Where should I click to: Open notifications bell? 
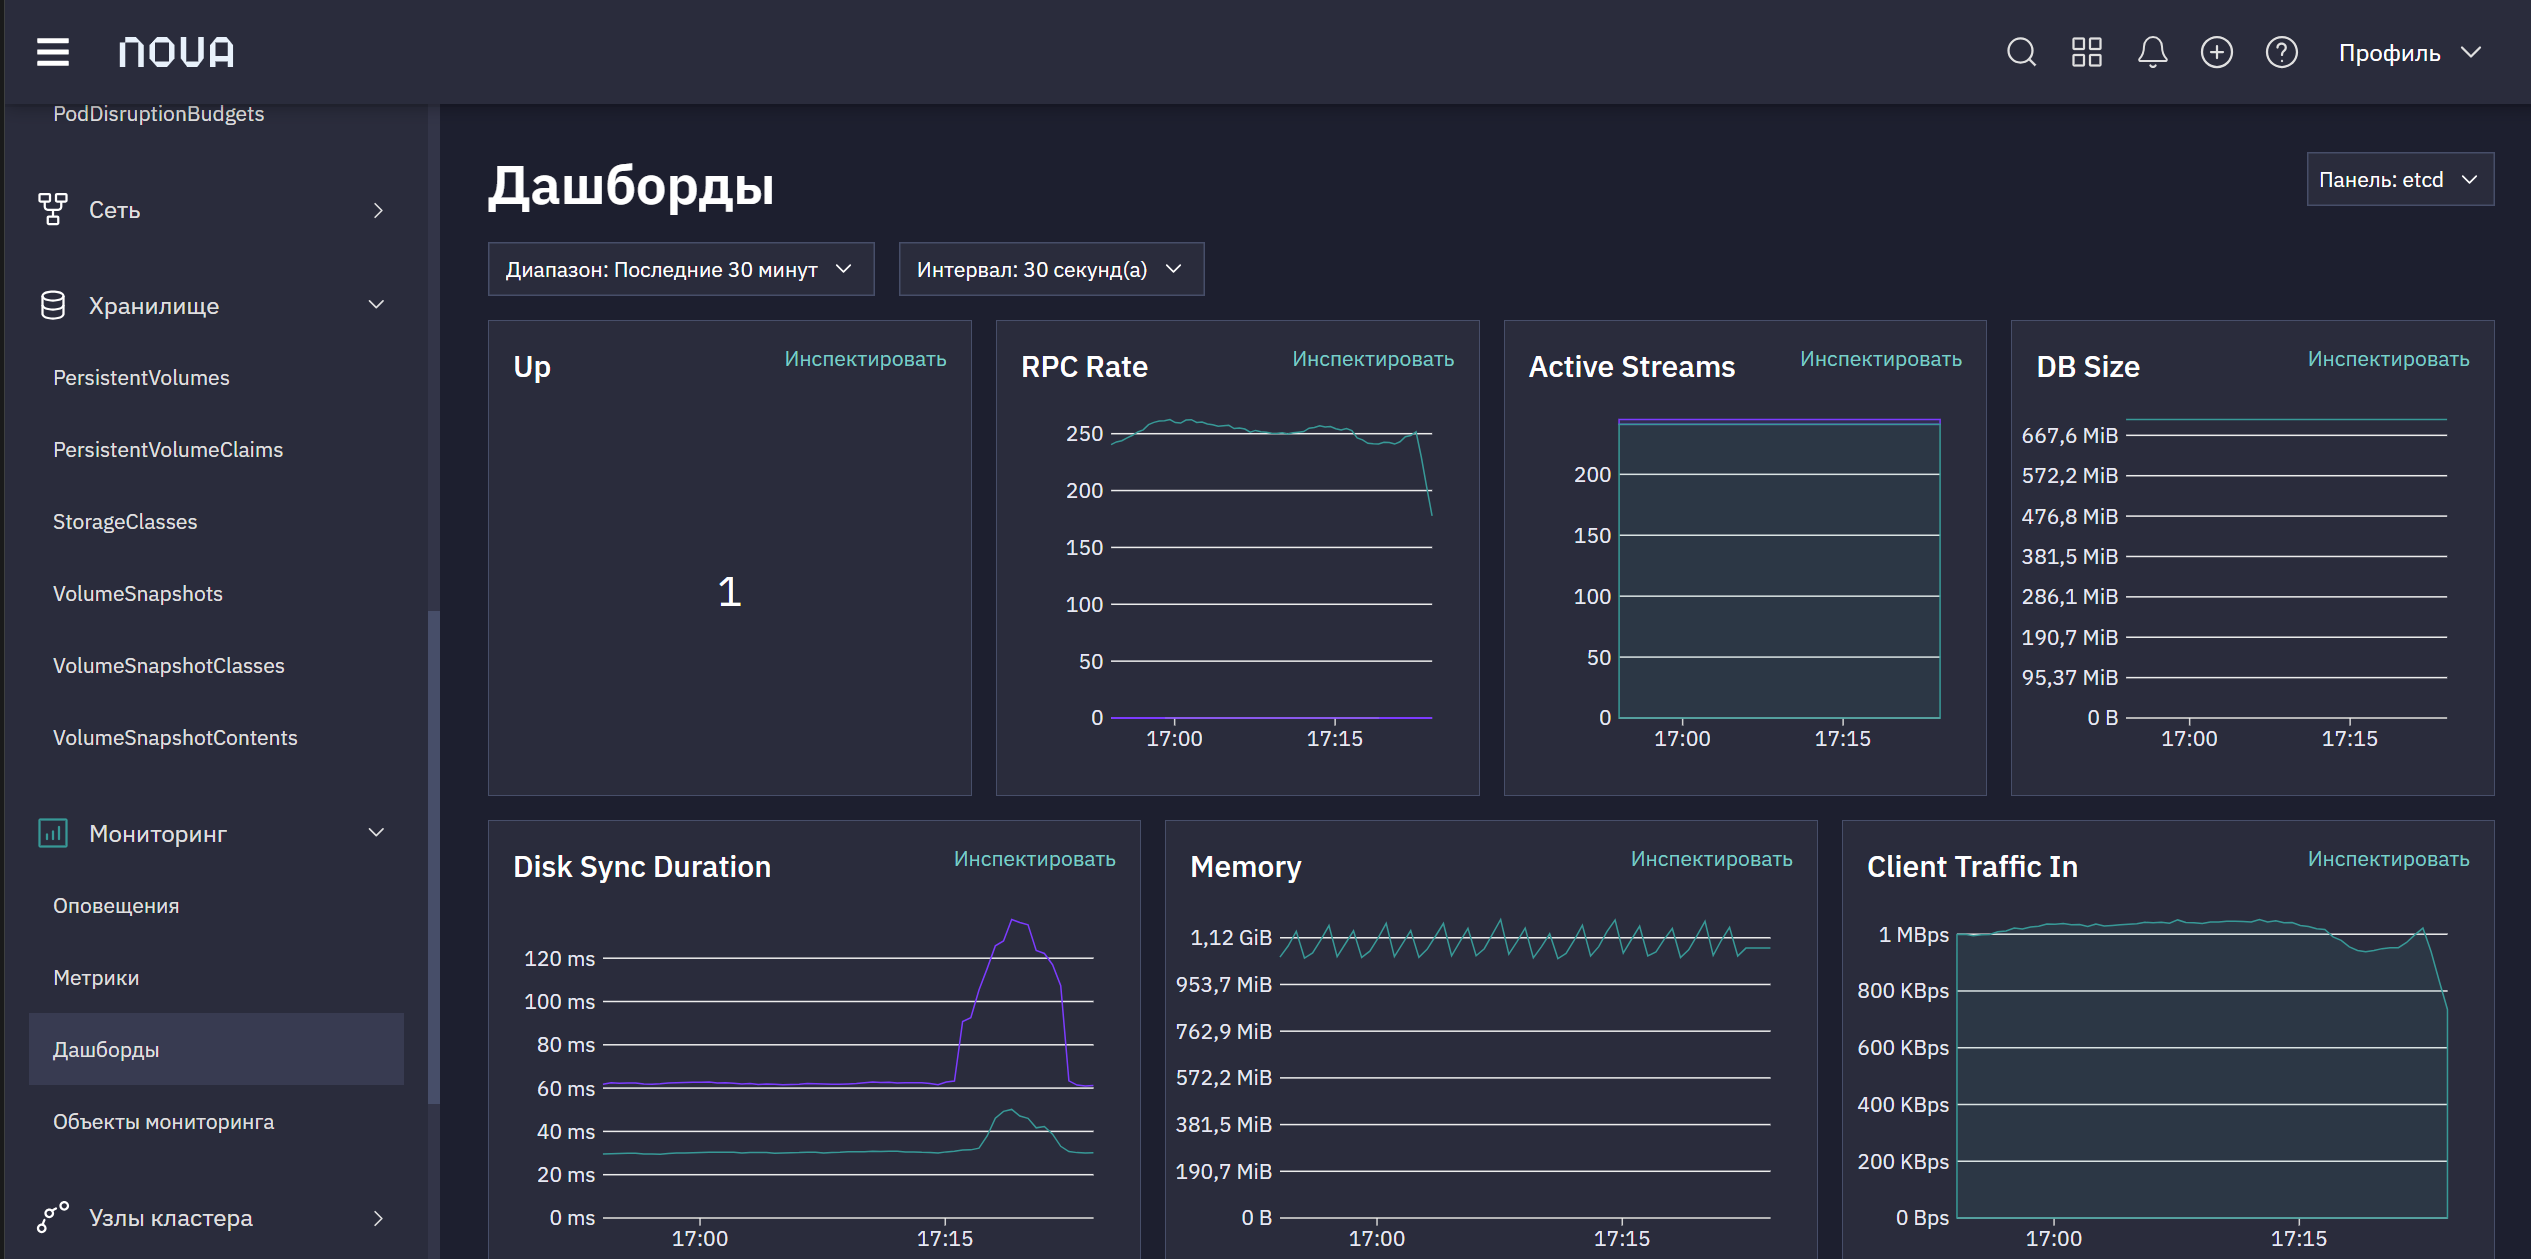pyautogui.click(x=2152, y=52)
